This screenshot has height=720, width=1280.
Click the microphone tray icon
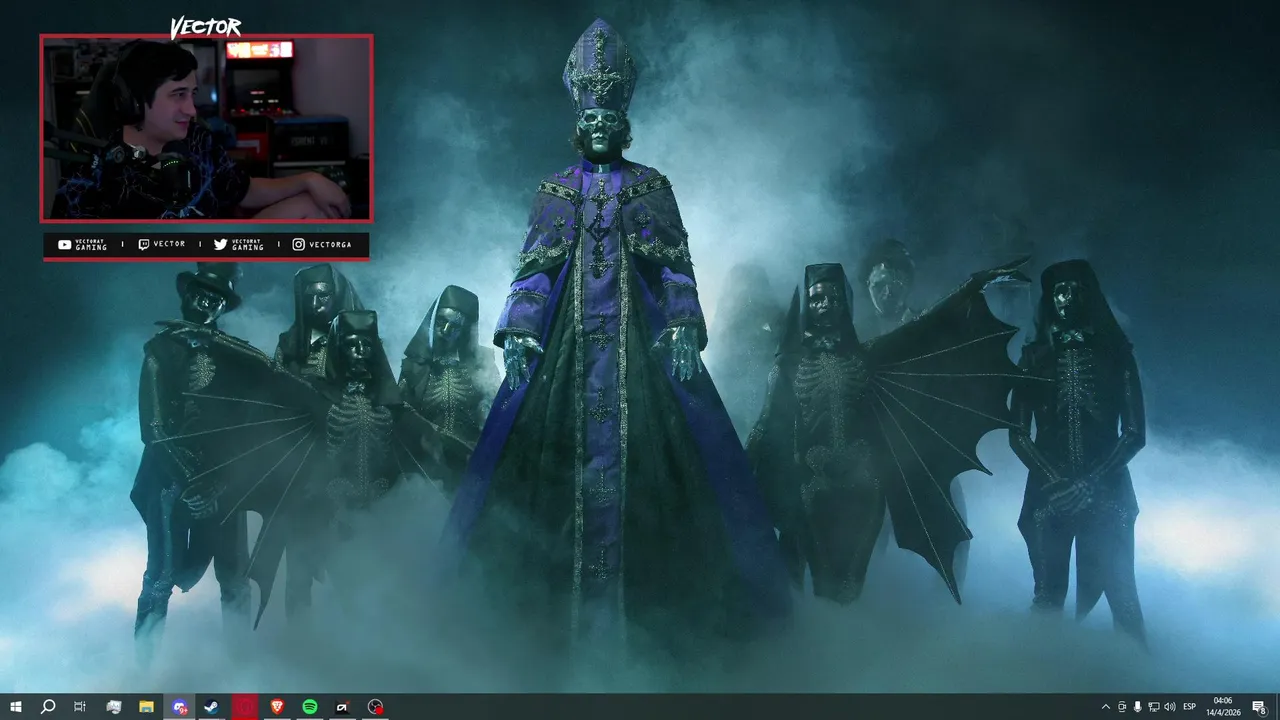pos(1138,707)
